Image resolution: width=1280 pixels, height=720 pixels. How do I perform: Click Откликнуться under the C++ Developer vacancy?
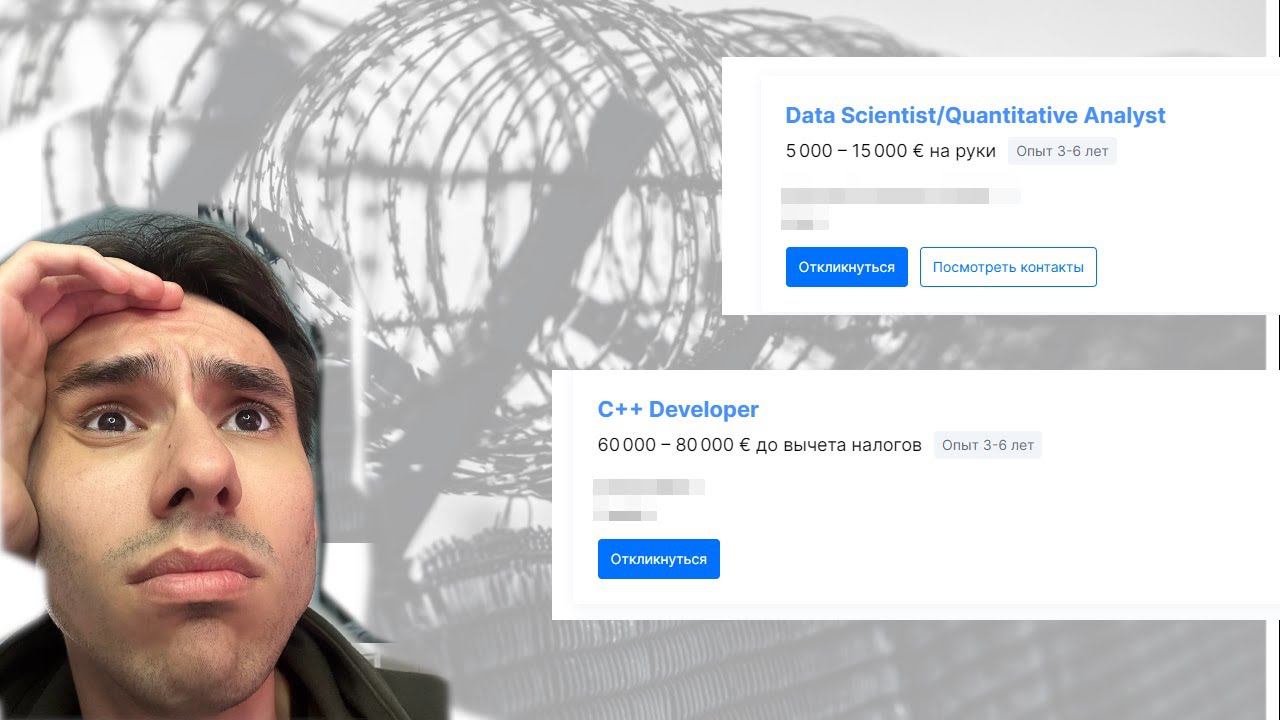coord(659,559)
